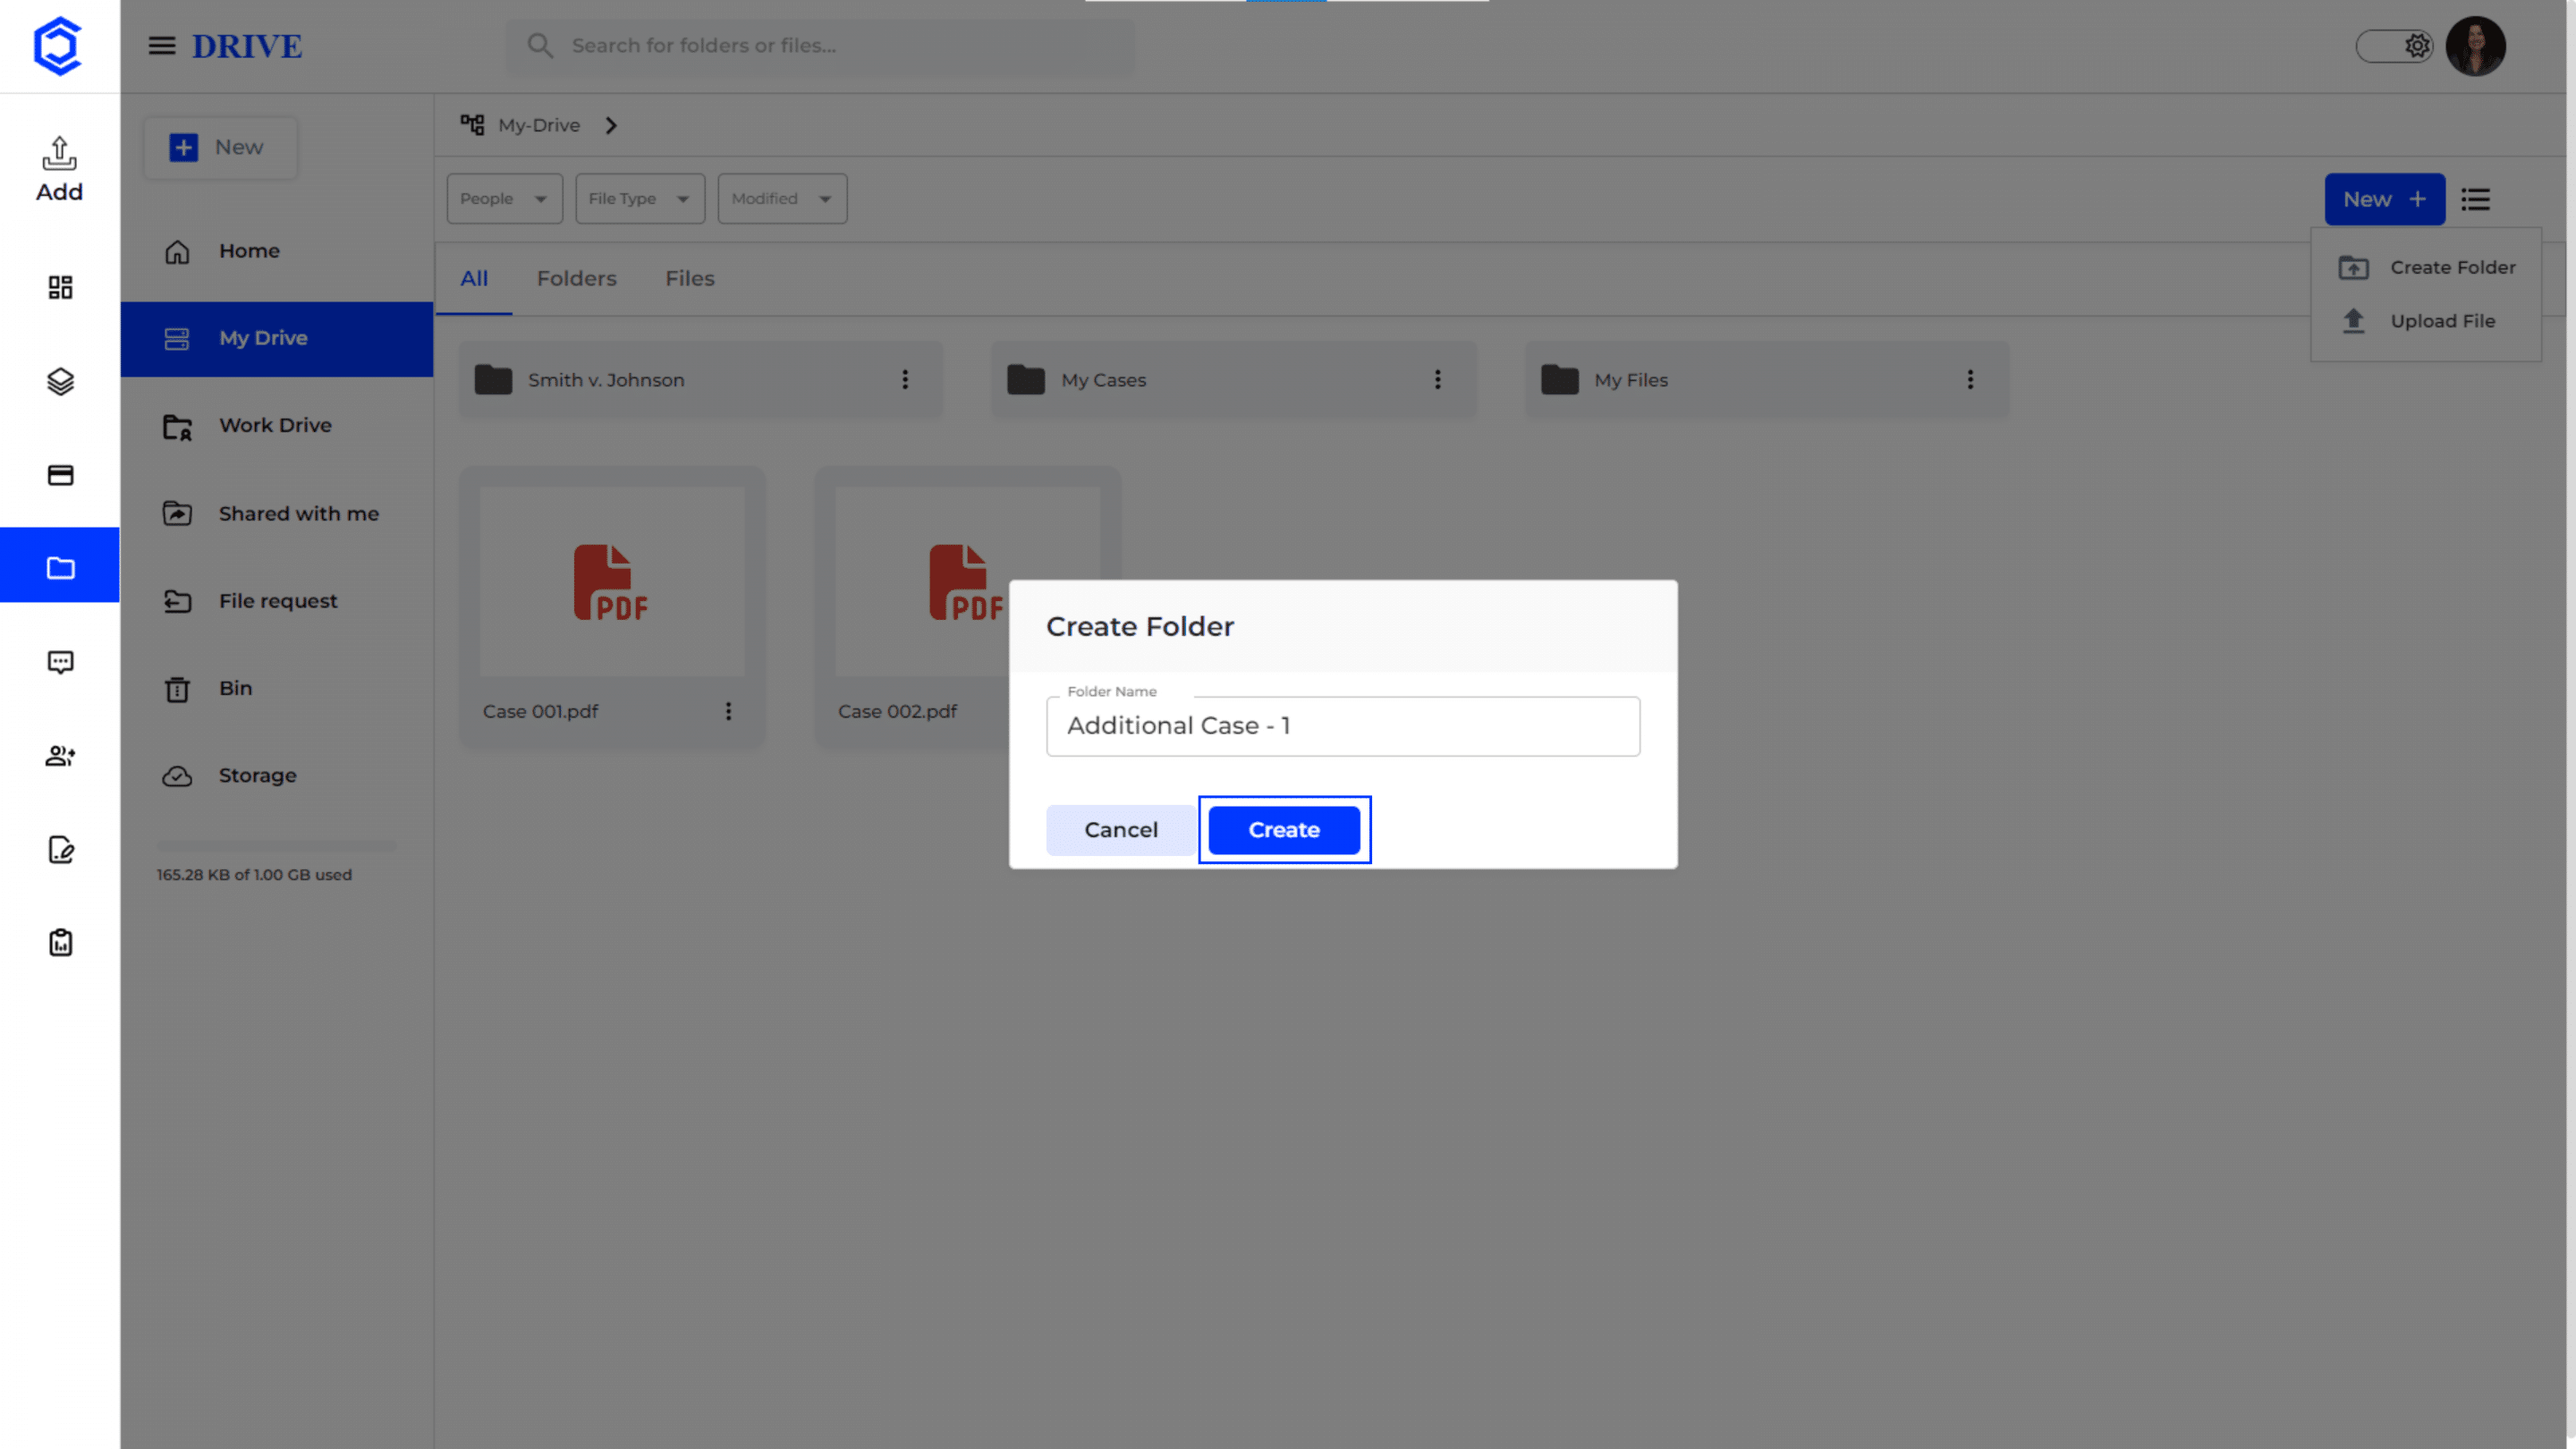Screen dimensions: 2576x1449
Task: Click the Folder Name input field
Action: (x=1343, y=726)
